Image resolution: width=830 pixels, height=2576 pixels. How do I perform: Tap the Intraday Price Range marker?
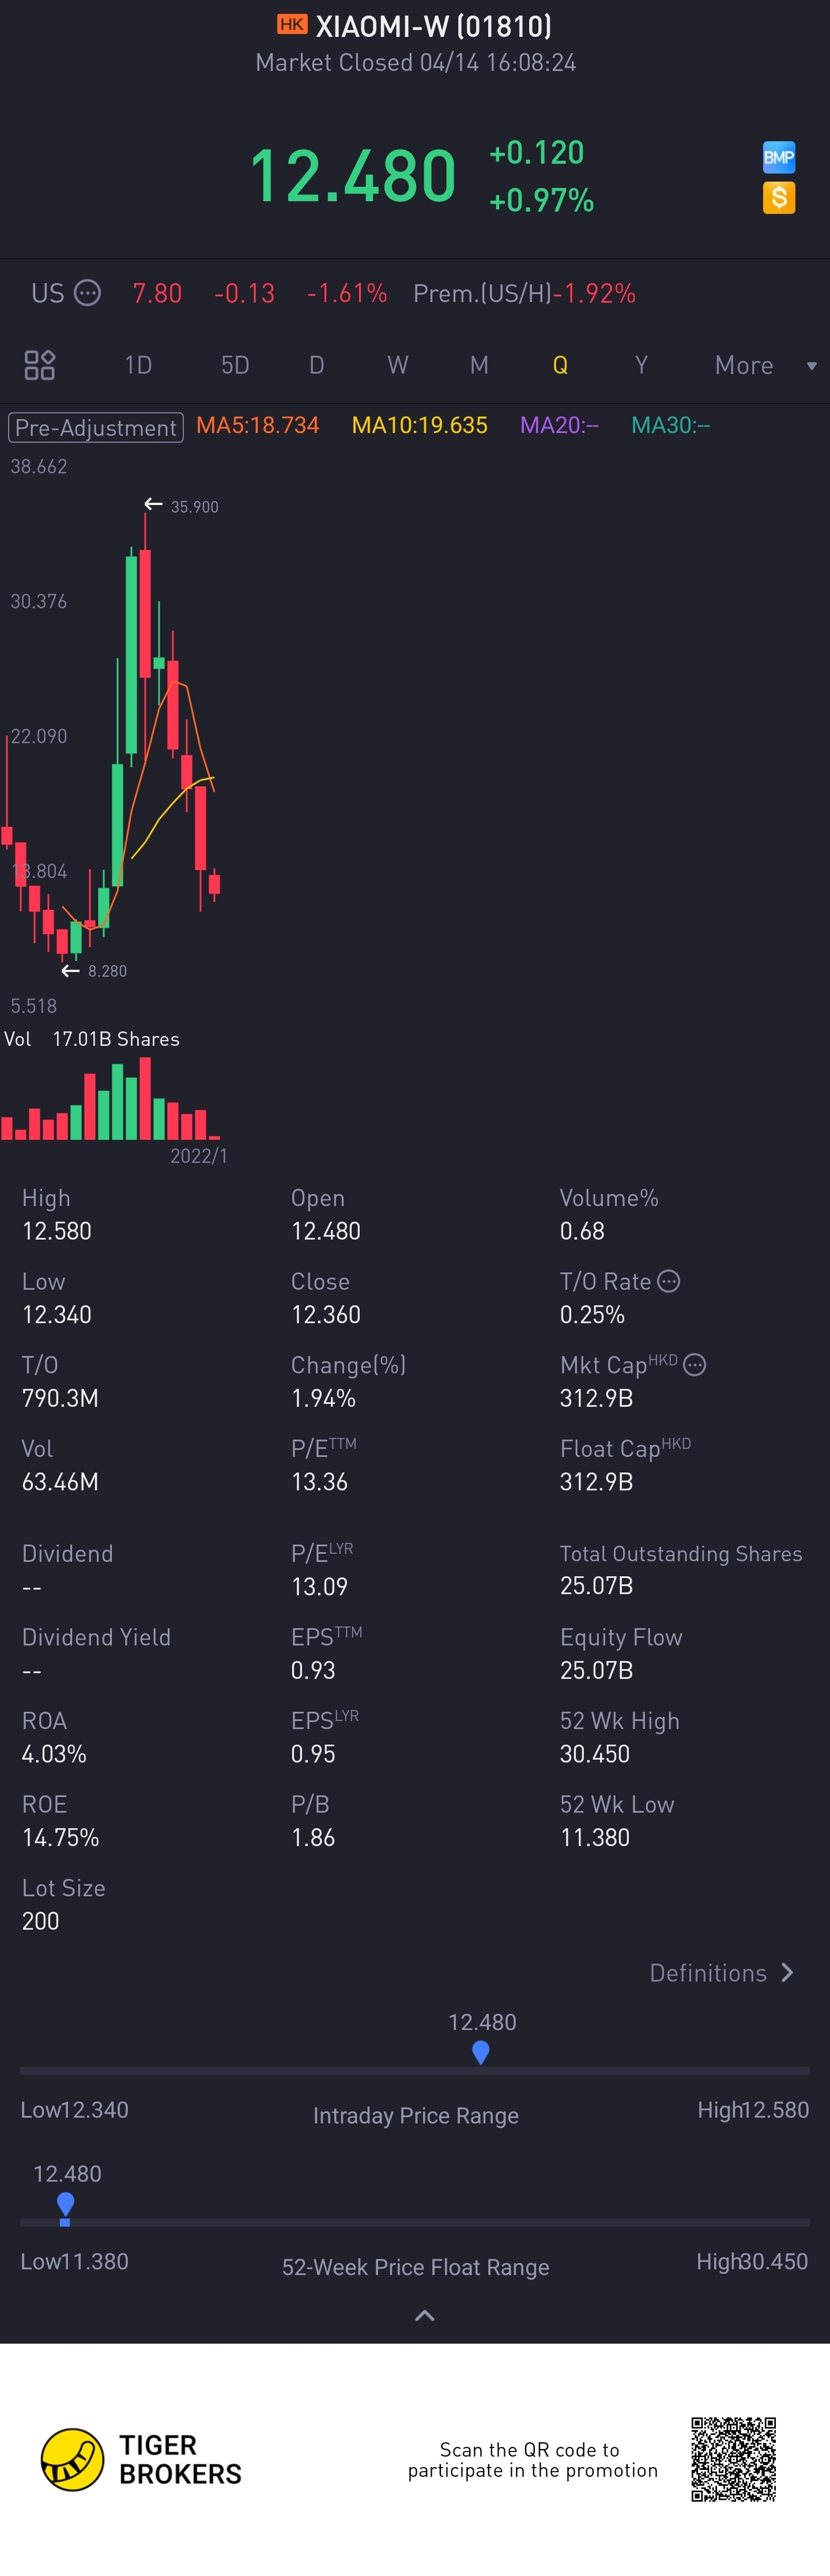[481, 2053]
